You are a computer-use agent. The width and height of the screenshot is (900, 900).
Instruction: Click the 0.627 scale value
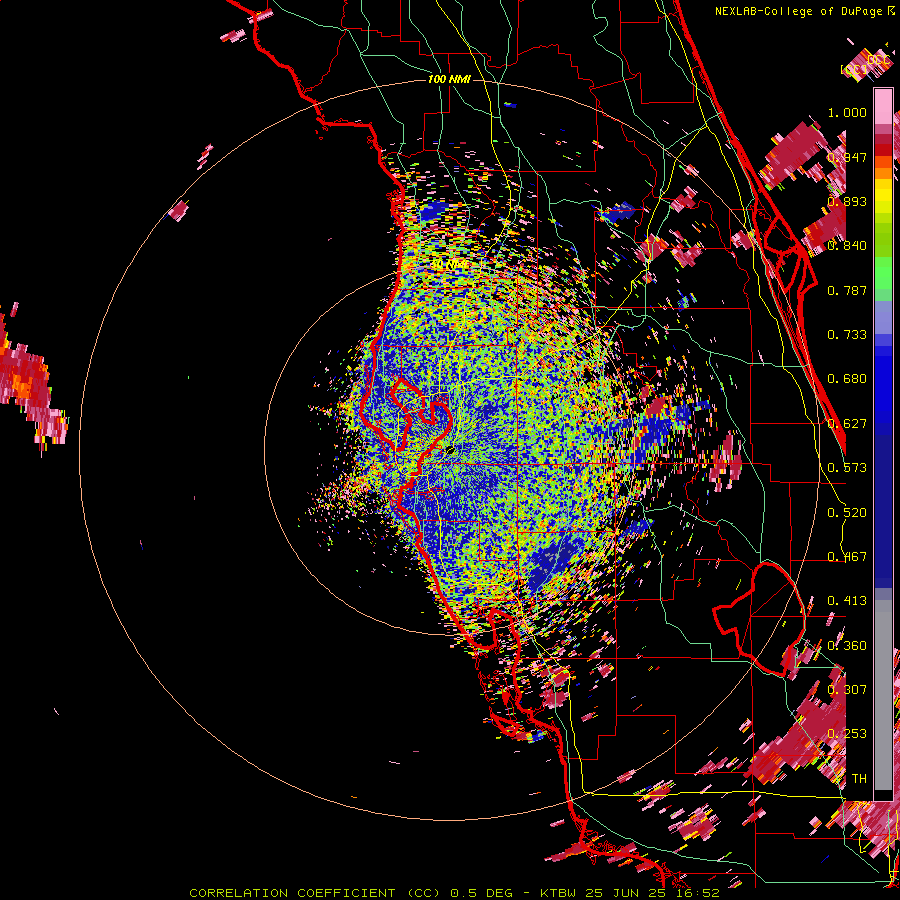point(847,424)
